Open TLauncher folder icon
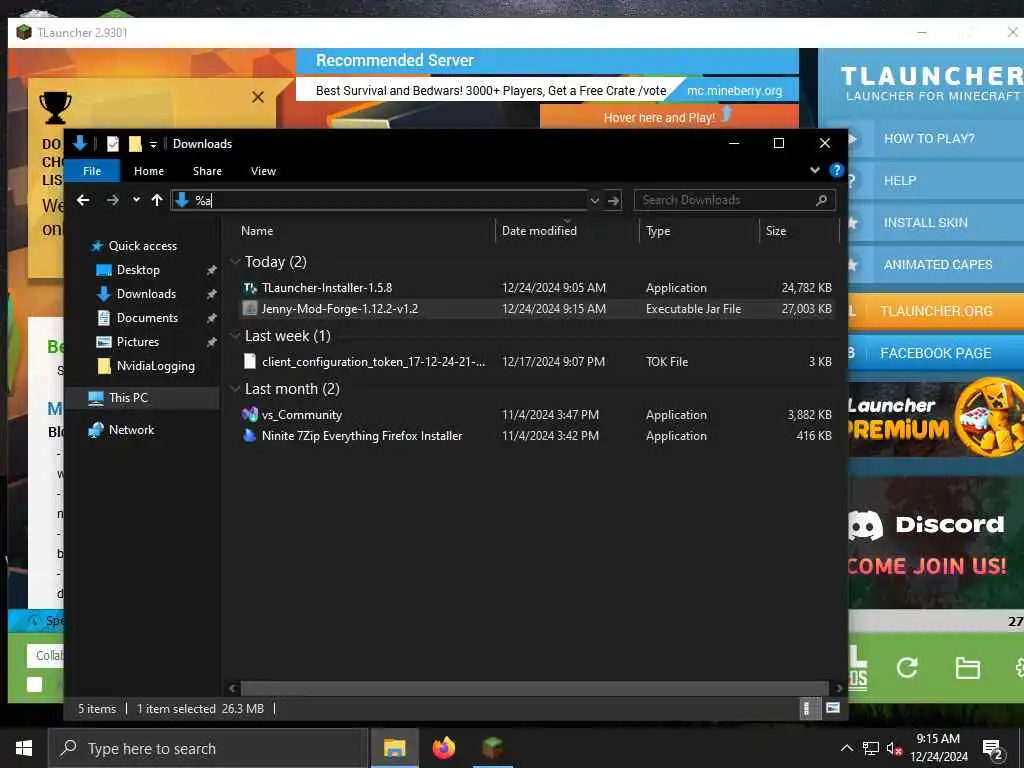The width and height of the screenshot is (1024, 768). tap(967, 668)
